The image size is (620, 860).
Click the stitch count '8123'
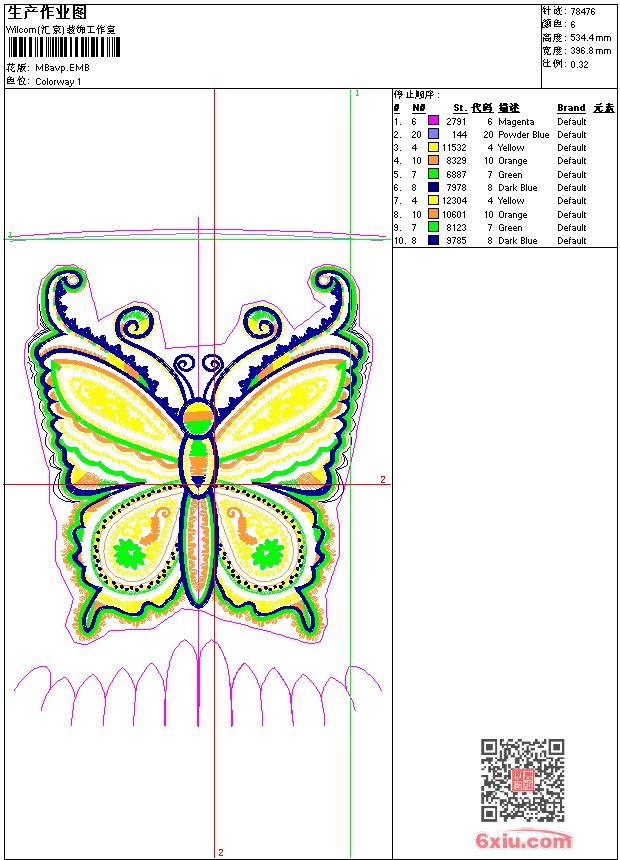[456, 228]
